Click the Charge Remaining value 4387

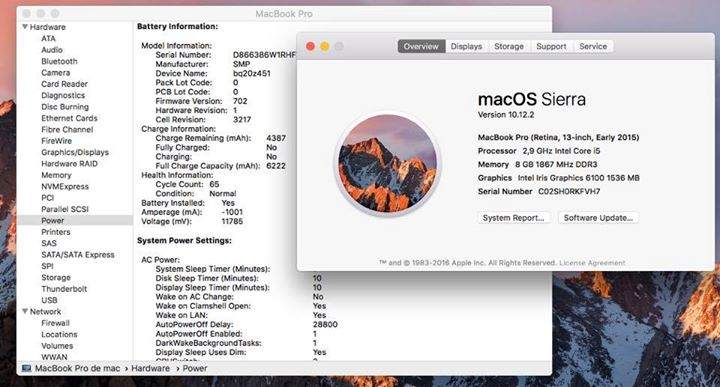tap(276, 138)
